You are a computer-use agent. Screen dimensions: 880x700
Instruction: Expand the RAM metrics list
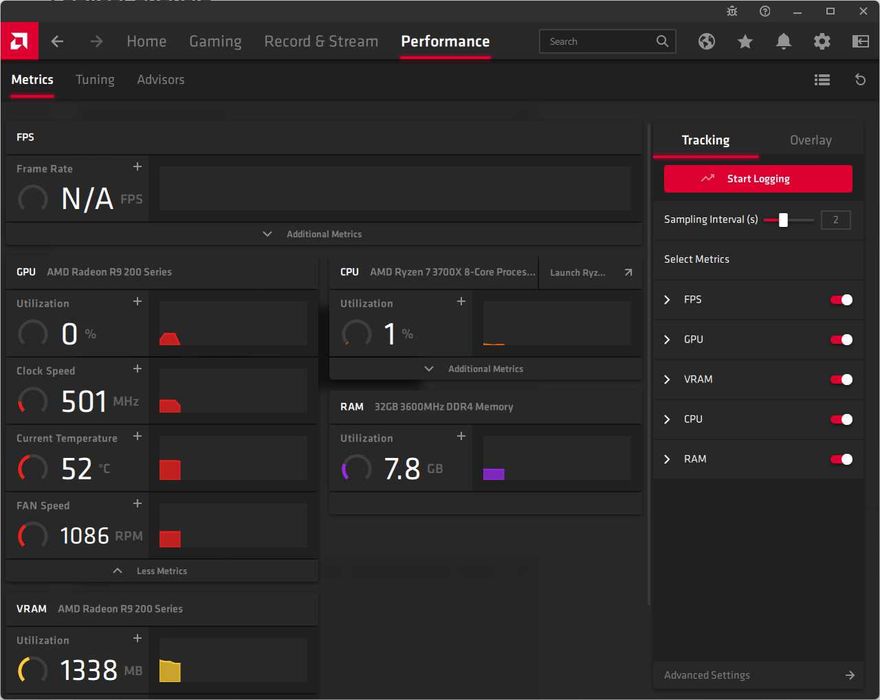[667, 459]
